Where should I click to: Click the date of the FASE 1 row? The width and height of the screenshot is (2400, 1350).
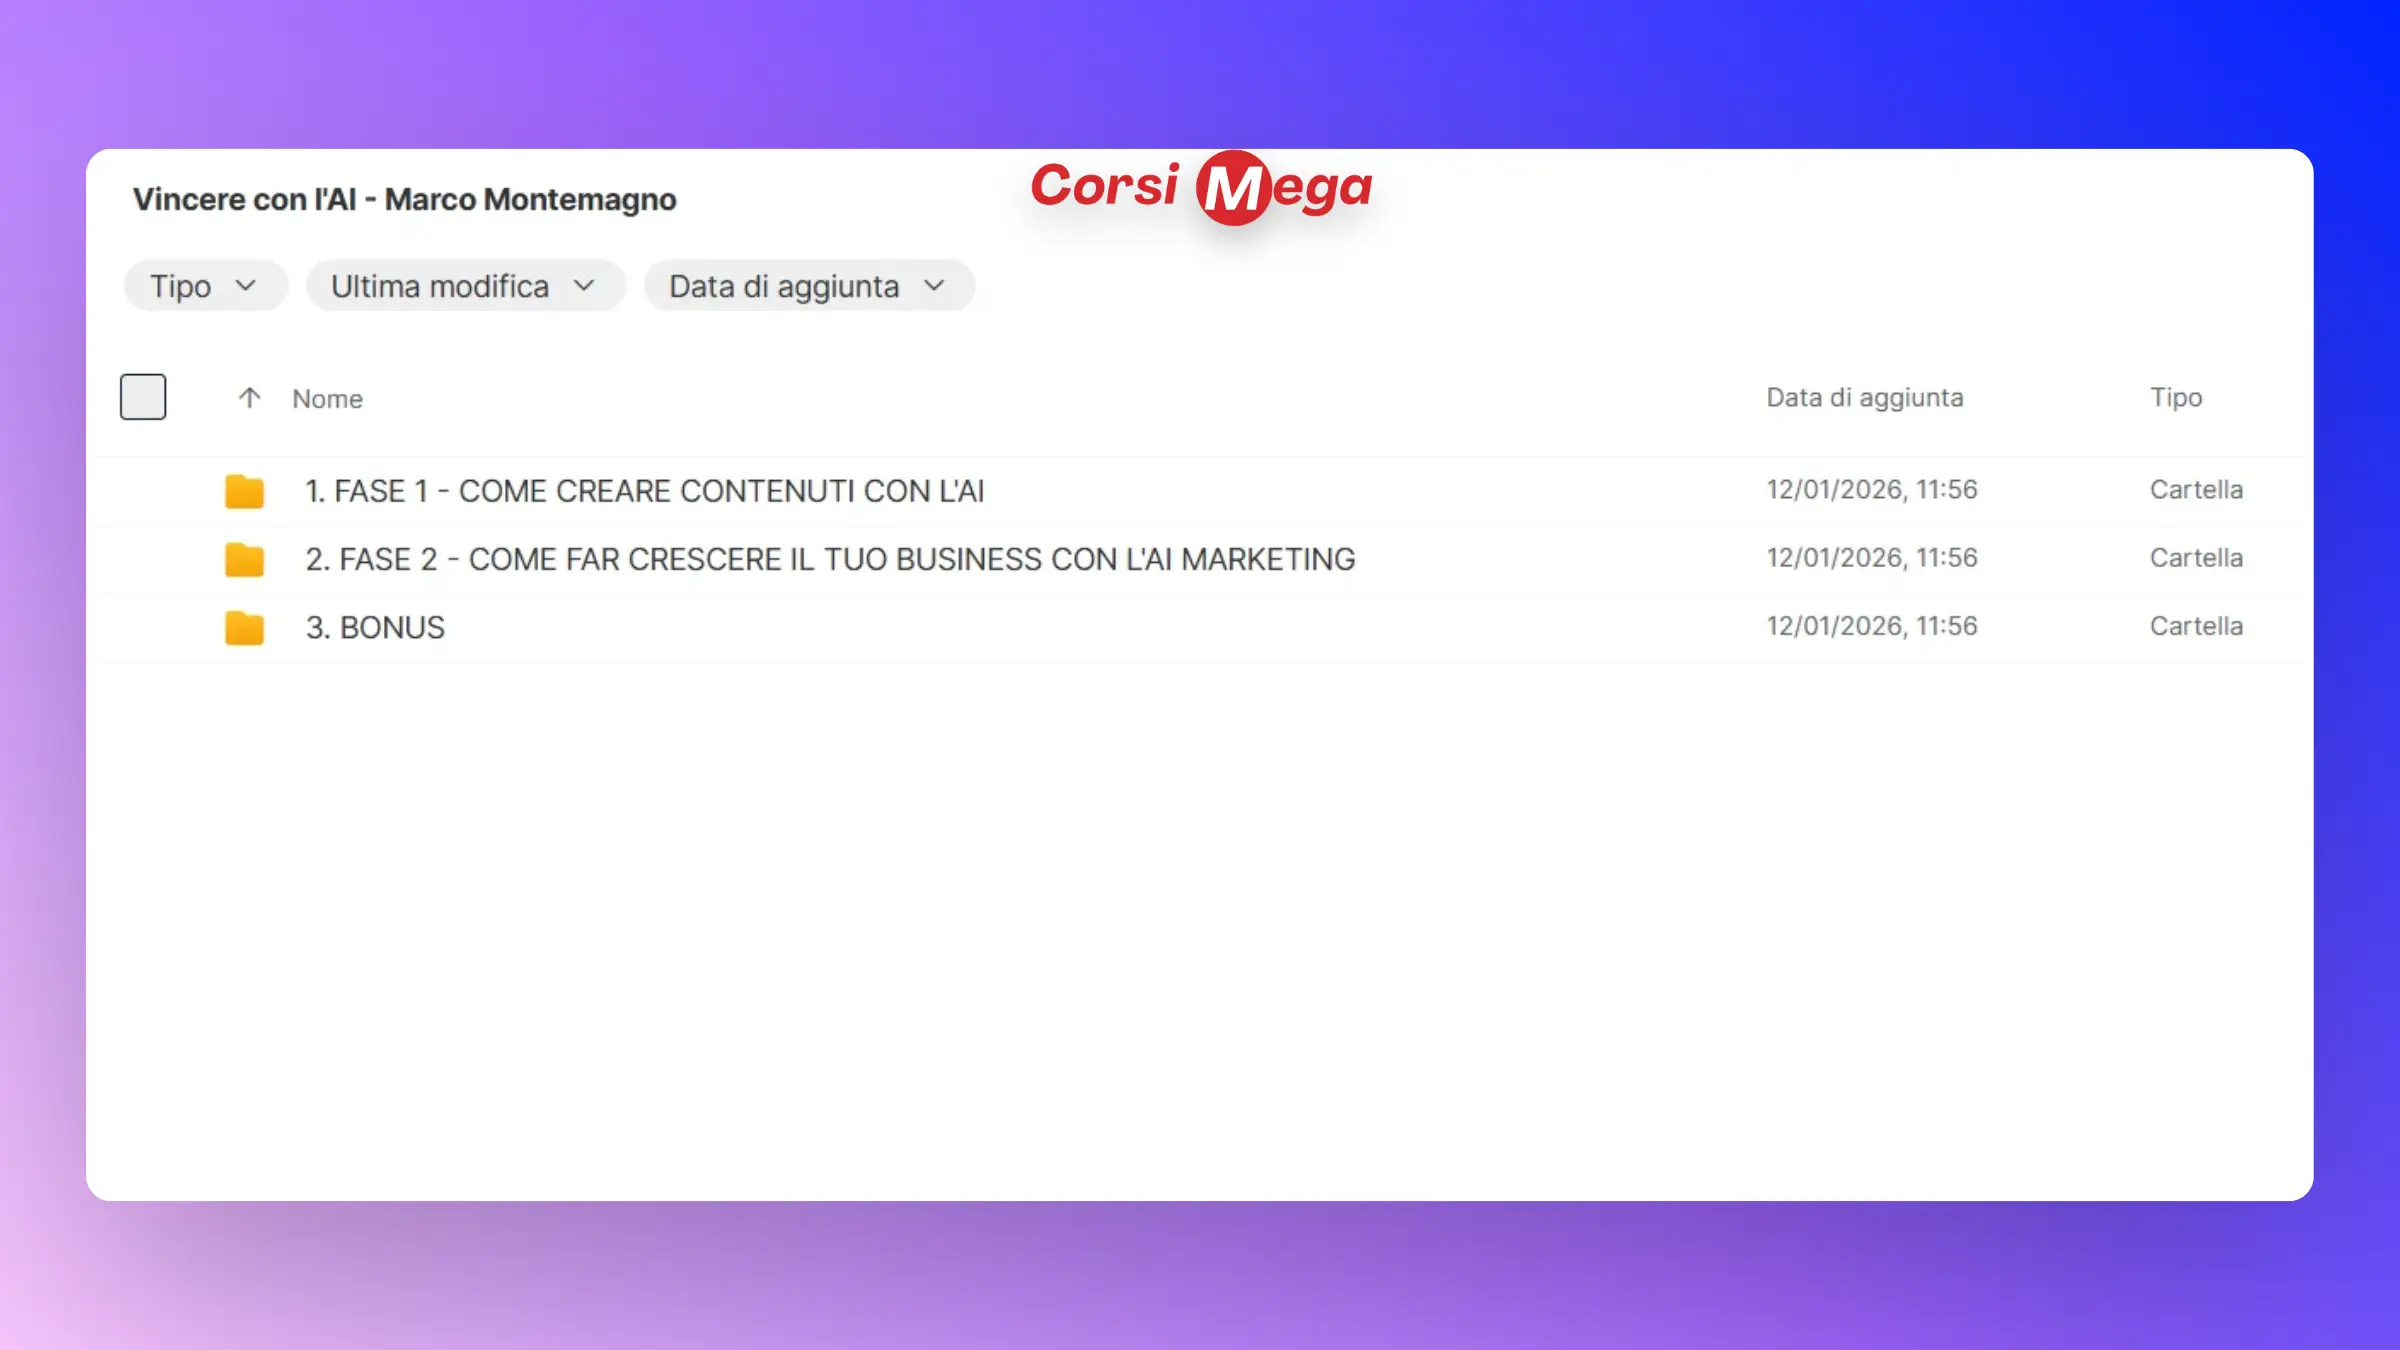pyautogui.click(x=1871, y=490)
